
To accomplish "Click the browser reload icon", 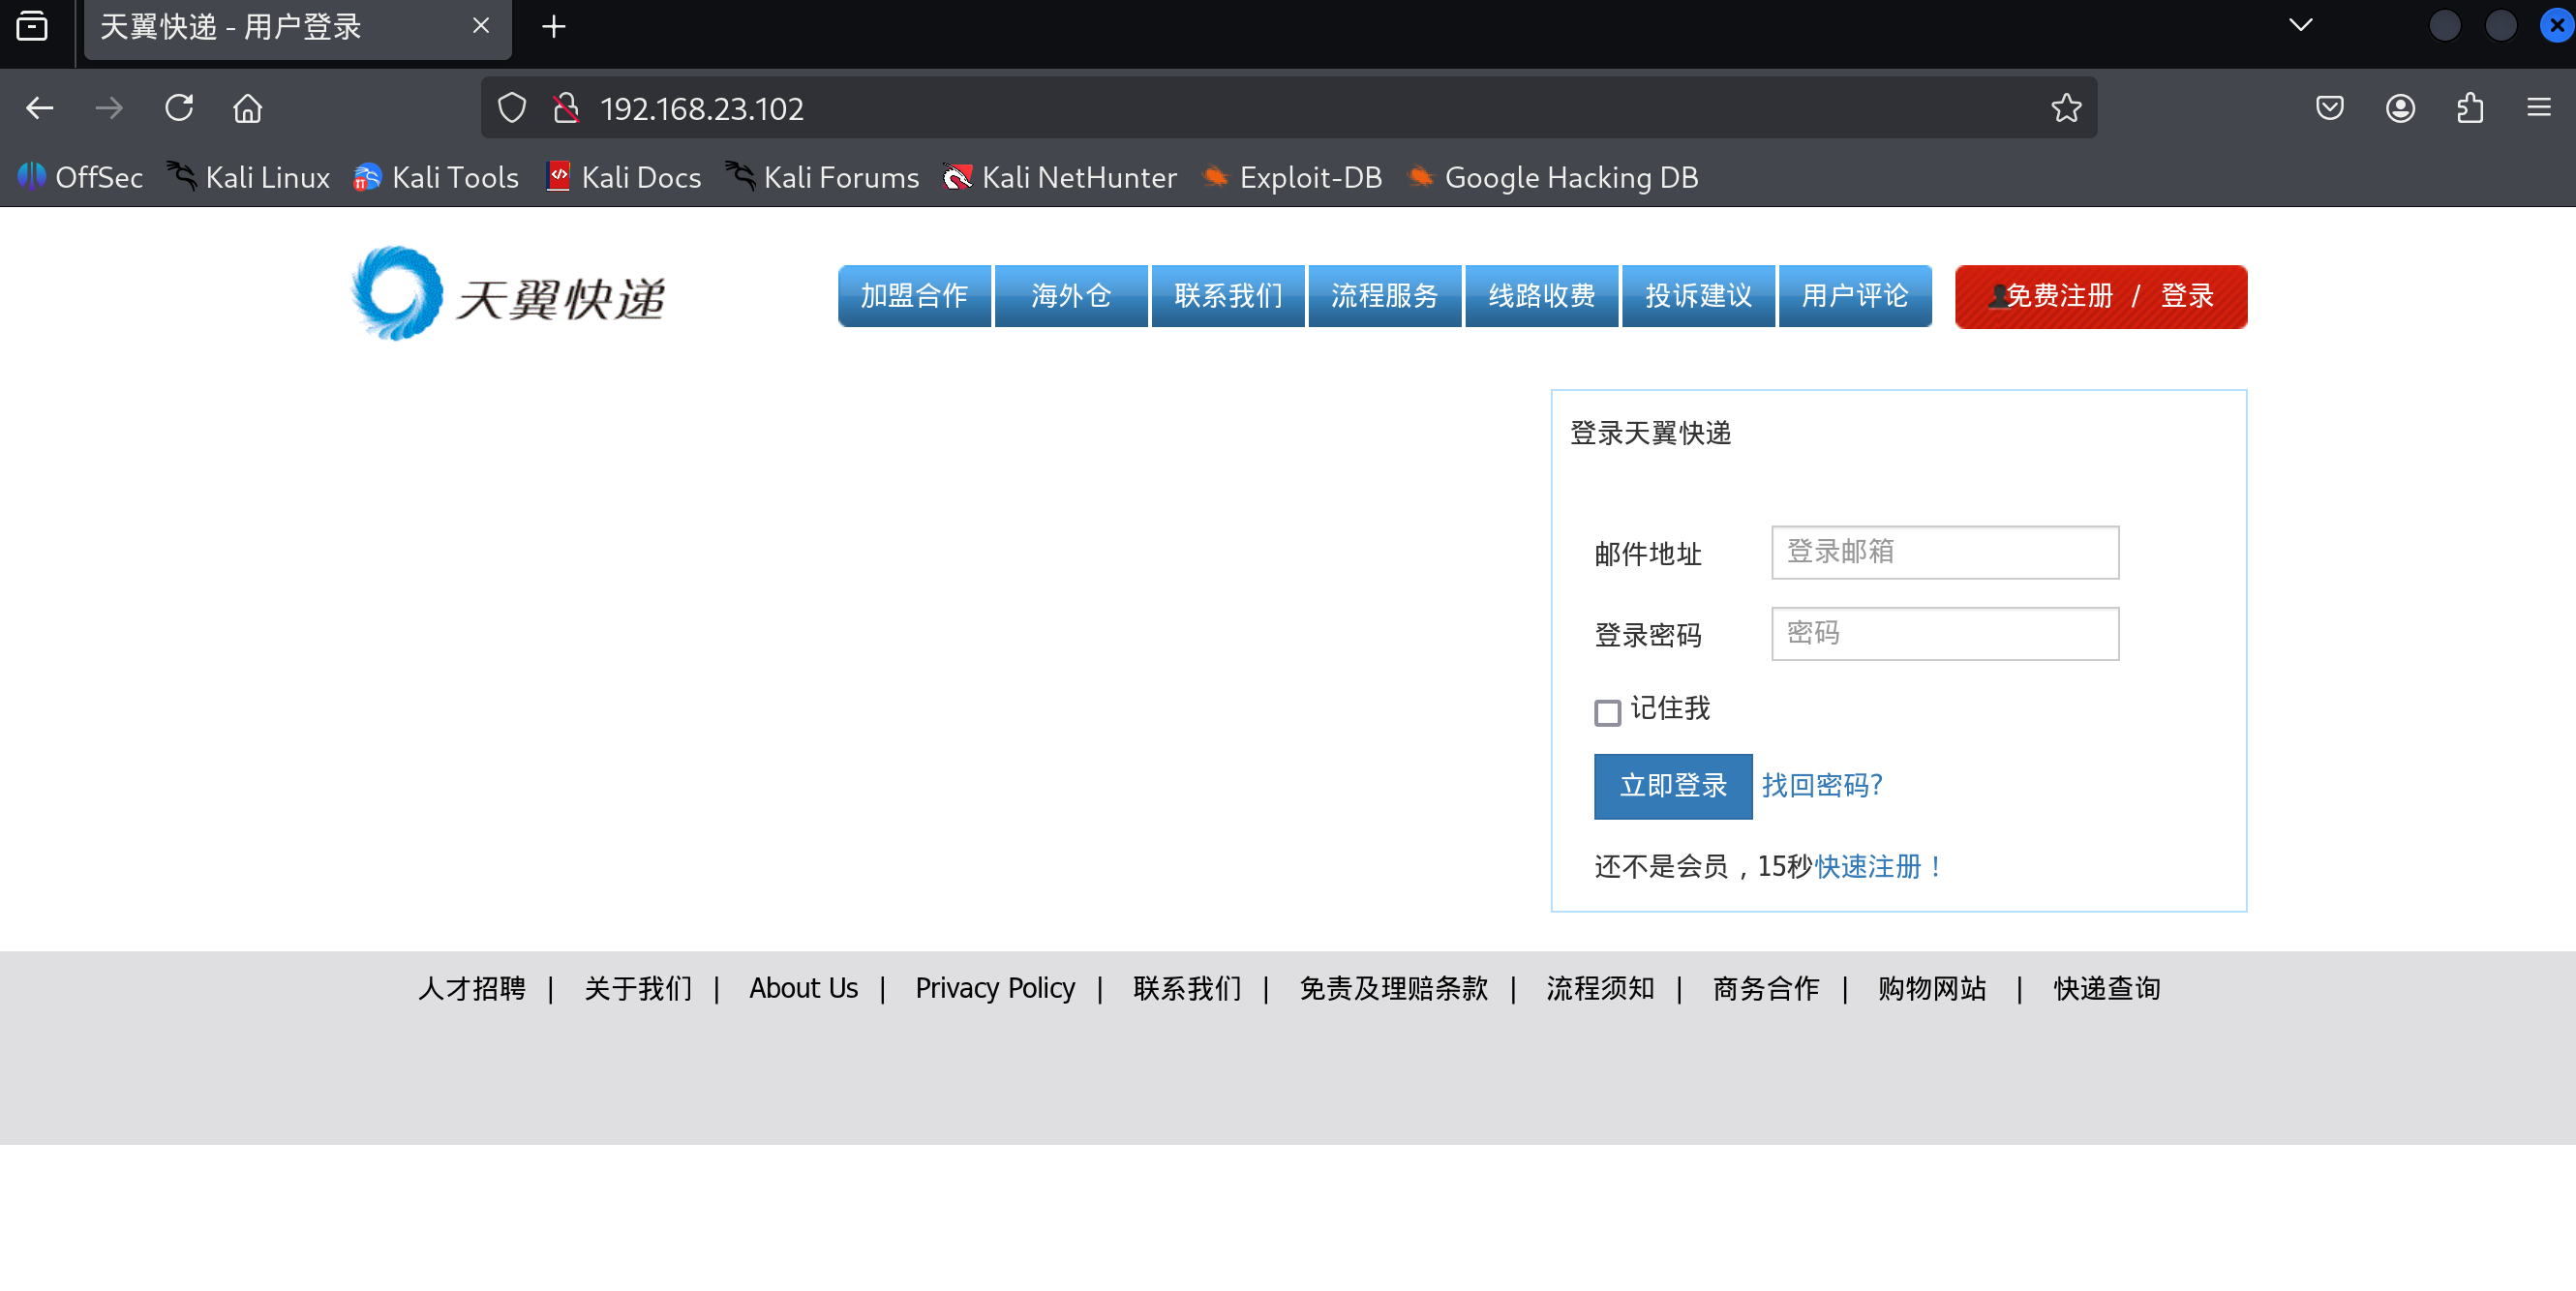I will coord(179,108).
